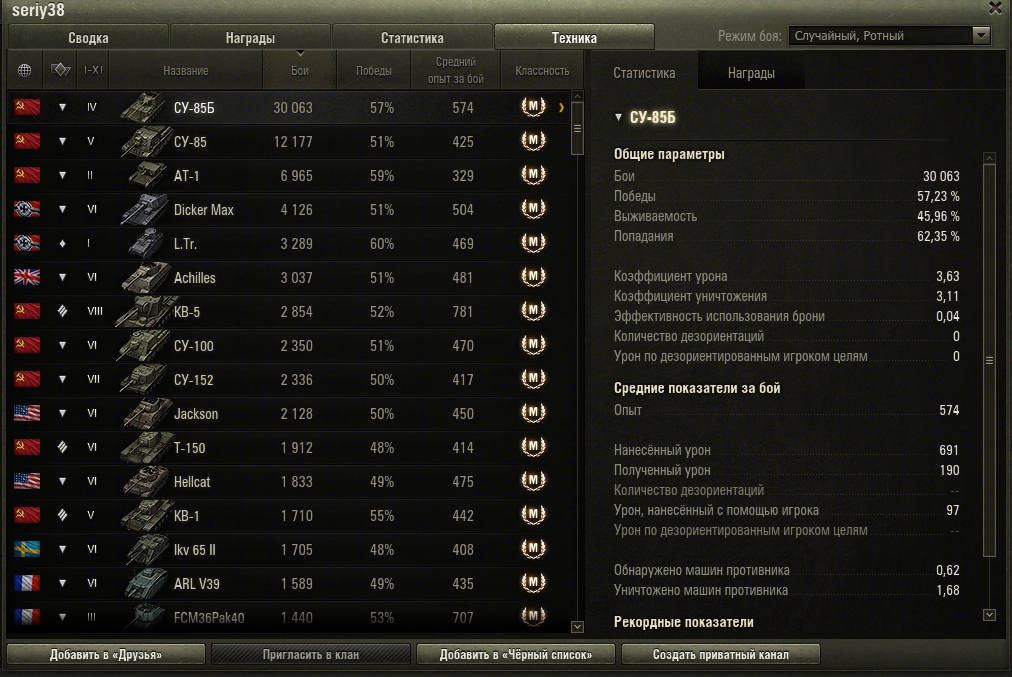Viewport: 1012px width, 677px height.
Task: Click the statistics panel scrollbar handle
Action: (x=989, y=360)
